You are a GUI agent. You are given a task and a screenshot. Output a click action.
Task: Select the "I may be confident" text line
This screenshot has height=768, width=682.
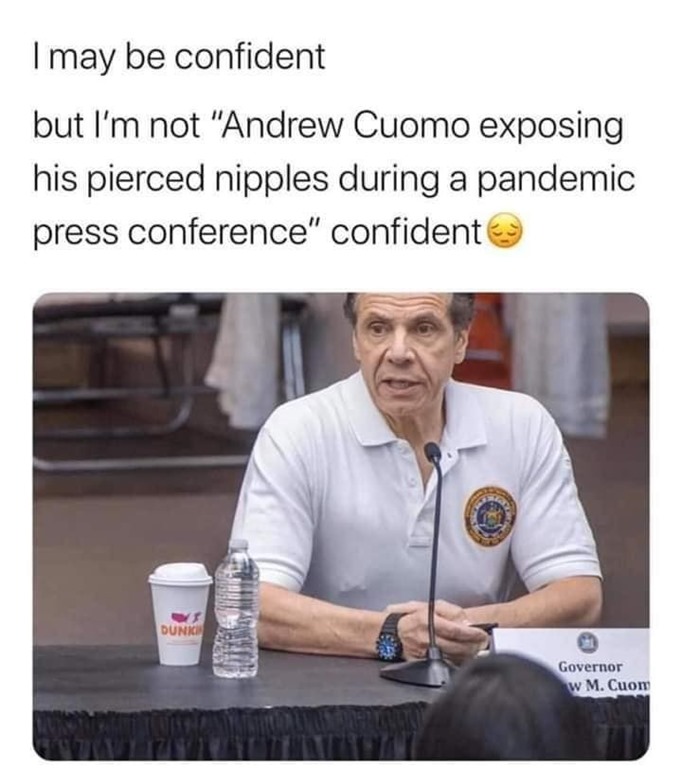179,57
